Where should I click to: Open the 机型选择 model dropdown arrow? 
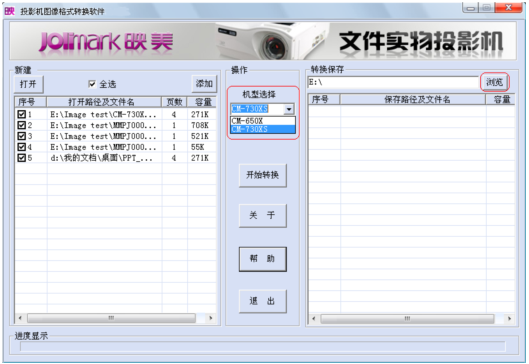tap(289, 109)
